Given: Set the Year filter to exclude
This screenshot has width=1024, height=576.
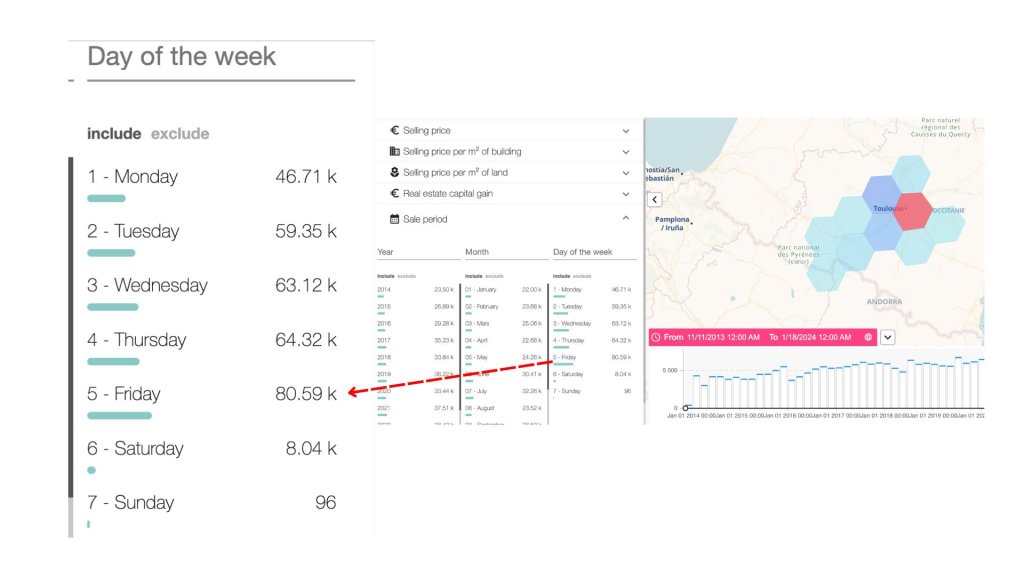Looking at the screenshot, I should click(407, 275).
